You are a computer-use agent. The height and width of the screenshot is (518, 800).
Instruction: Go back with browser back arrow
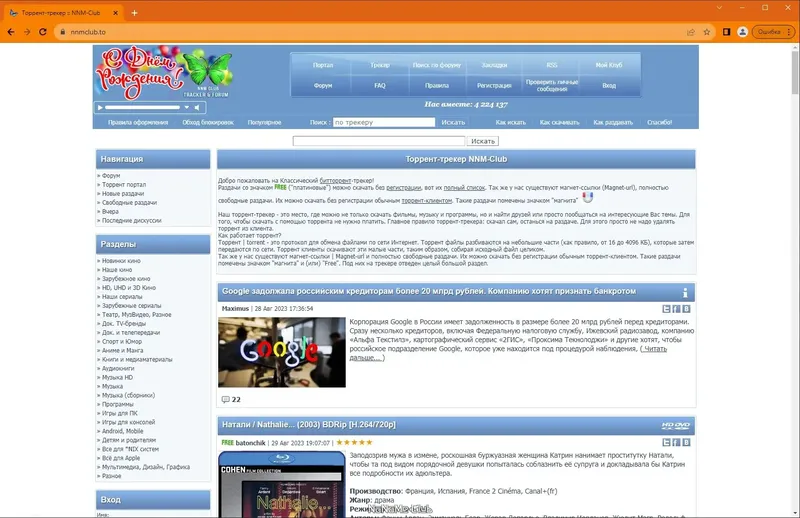coord(11,32)
